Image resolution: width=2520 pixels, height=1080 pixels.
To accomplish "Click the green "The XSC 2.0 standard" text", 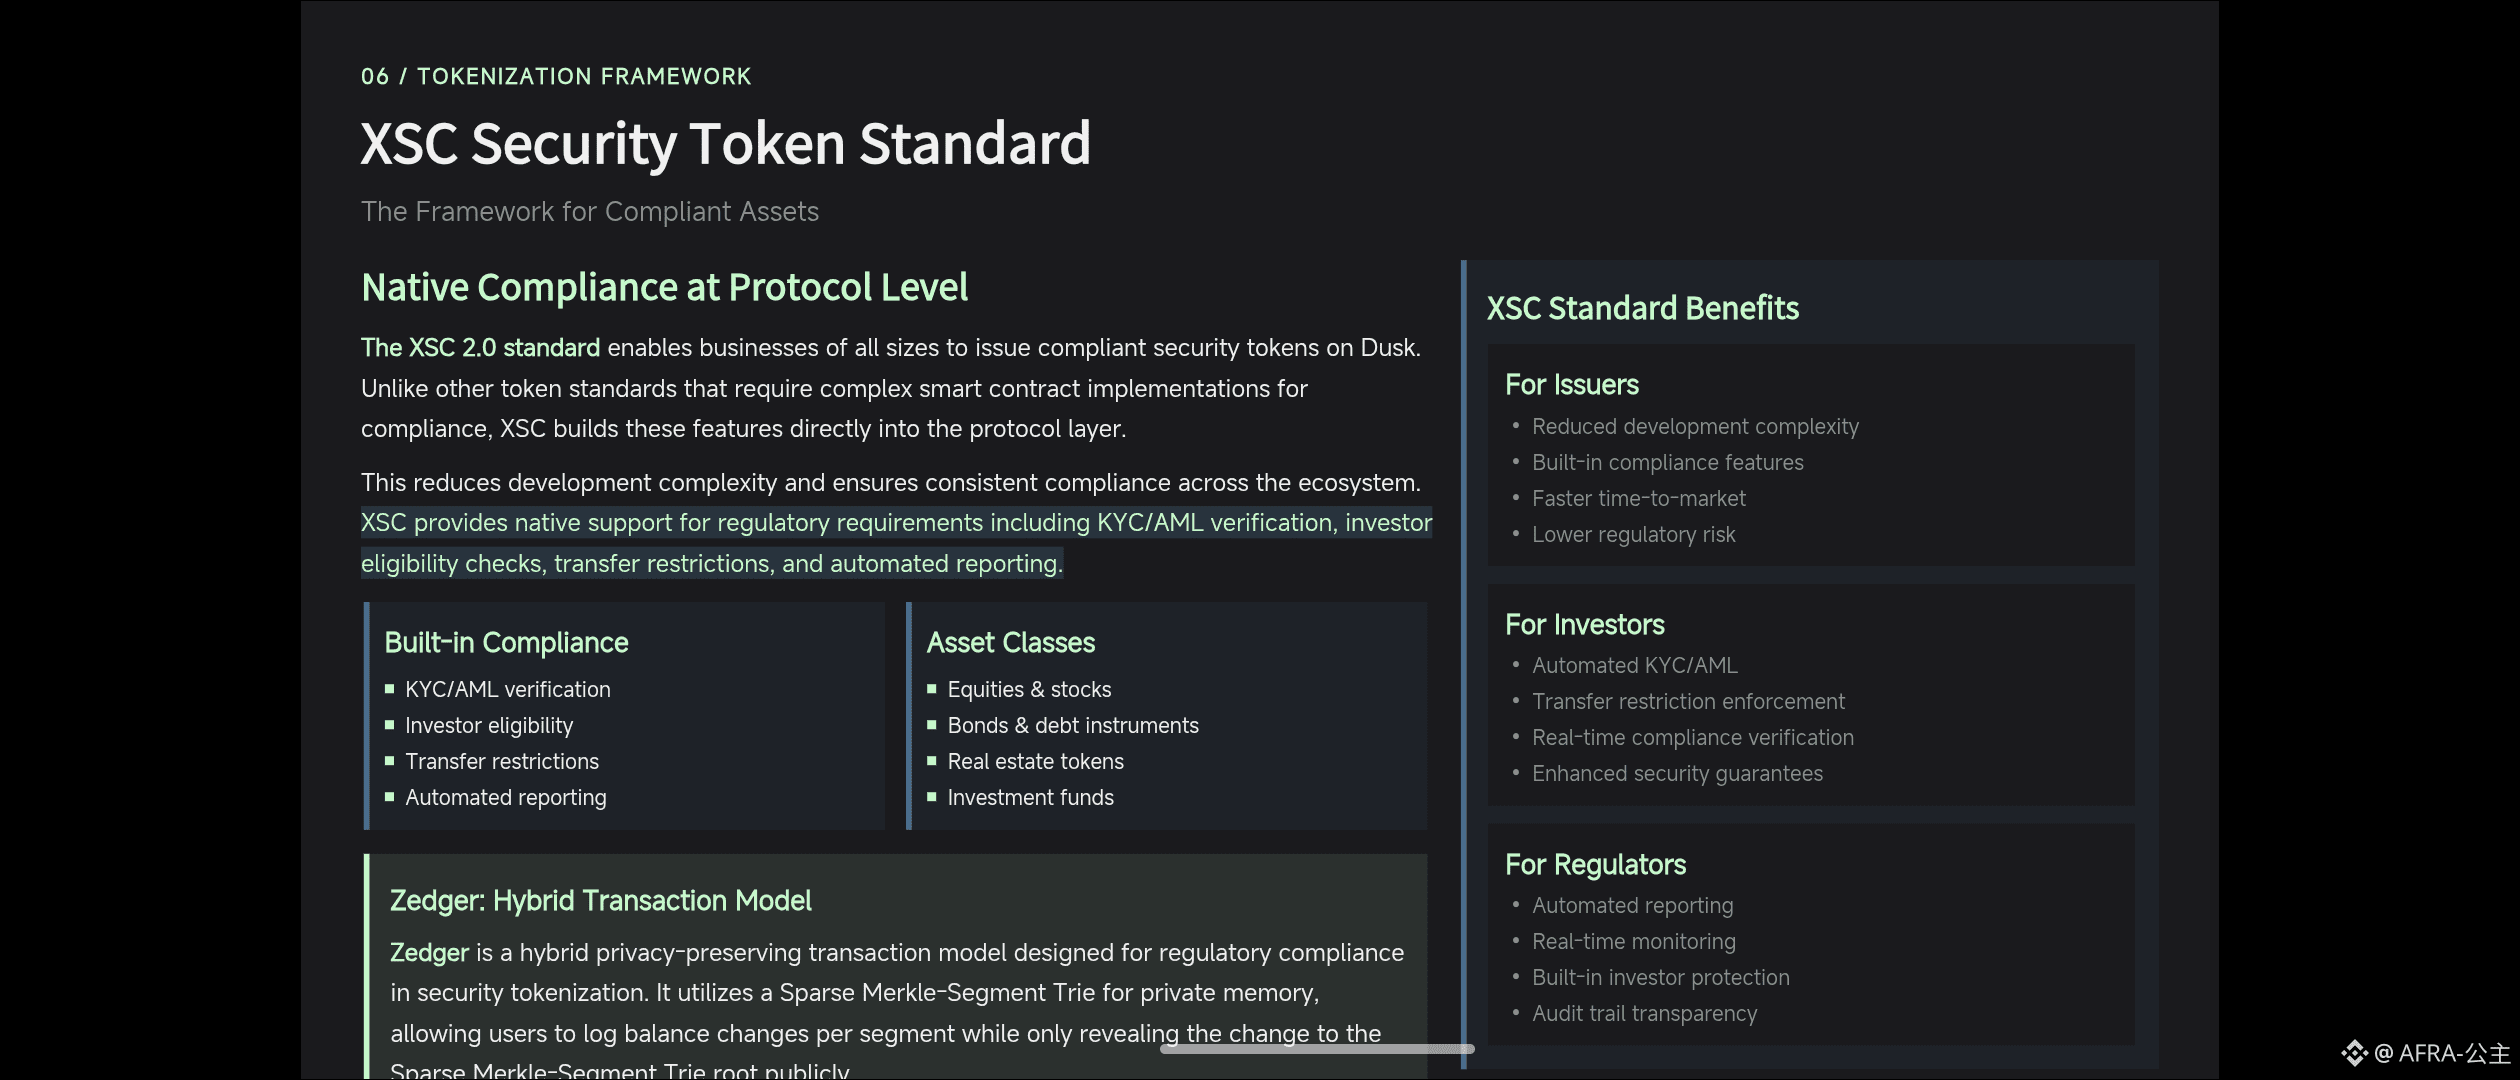I will (x=480, y=348).
